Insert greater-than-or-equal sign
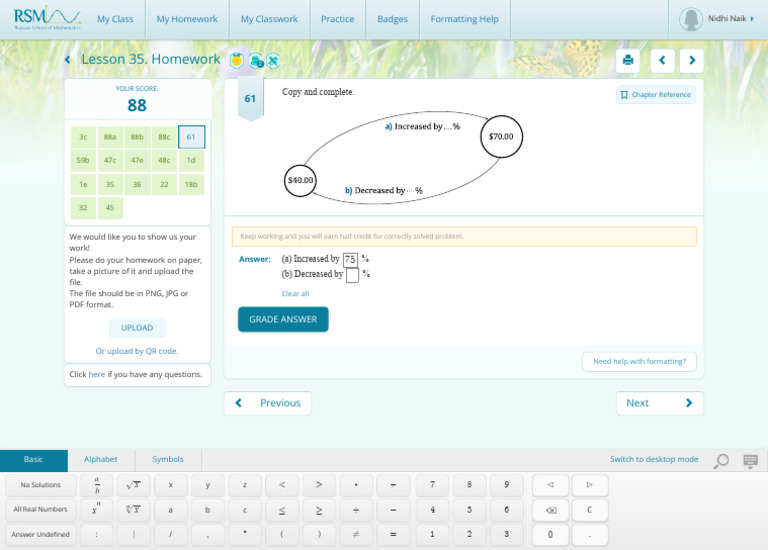Screen dimensions: 768x550 (319, 510)
